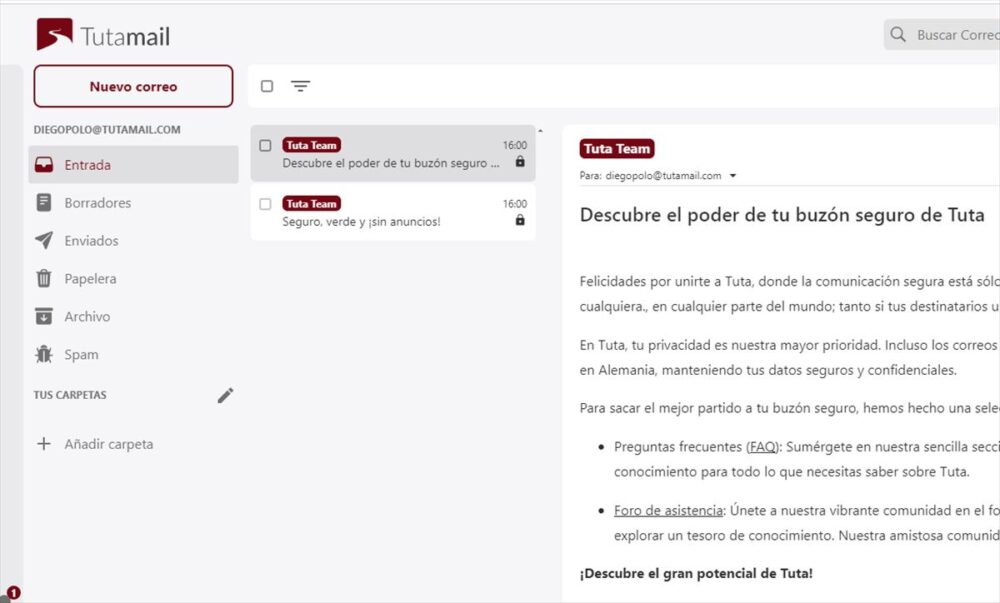Click the mail list scroll-up arrow

coord(540,131)
